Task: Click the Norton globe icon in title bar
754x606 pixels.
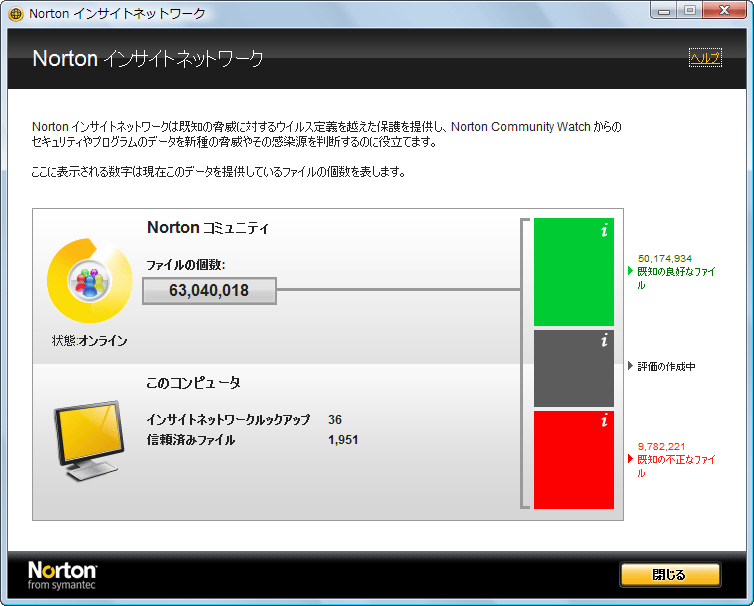Action: 16,14
